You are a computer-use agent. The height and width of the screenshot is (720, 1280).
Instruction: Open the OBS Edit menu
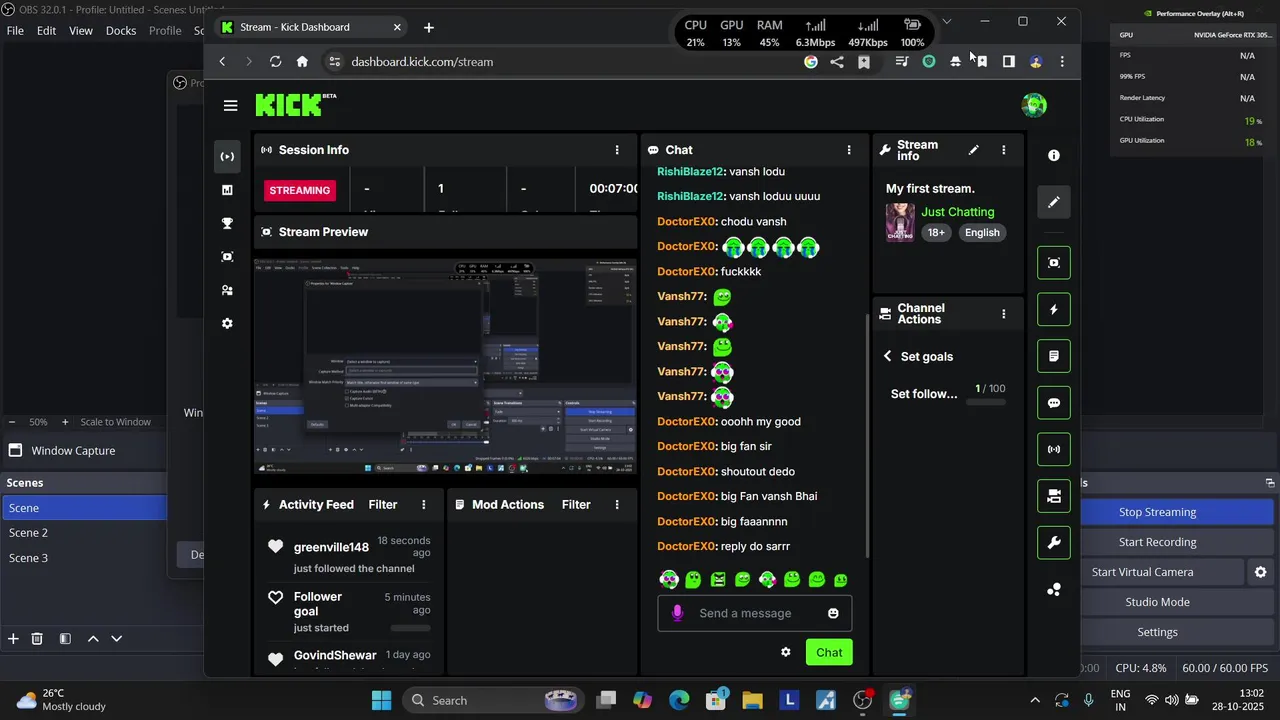coord(46,31)
